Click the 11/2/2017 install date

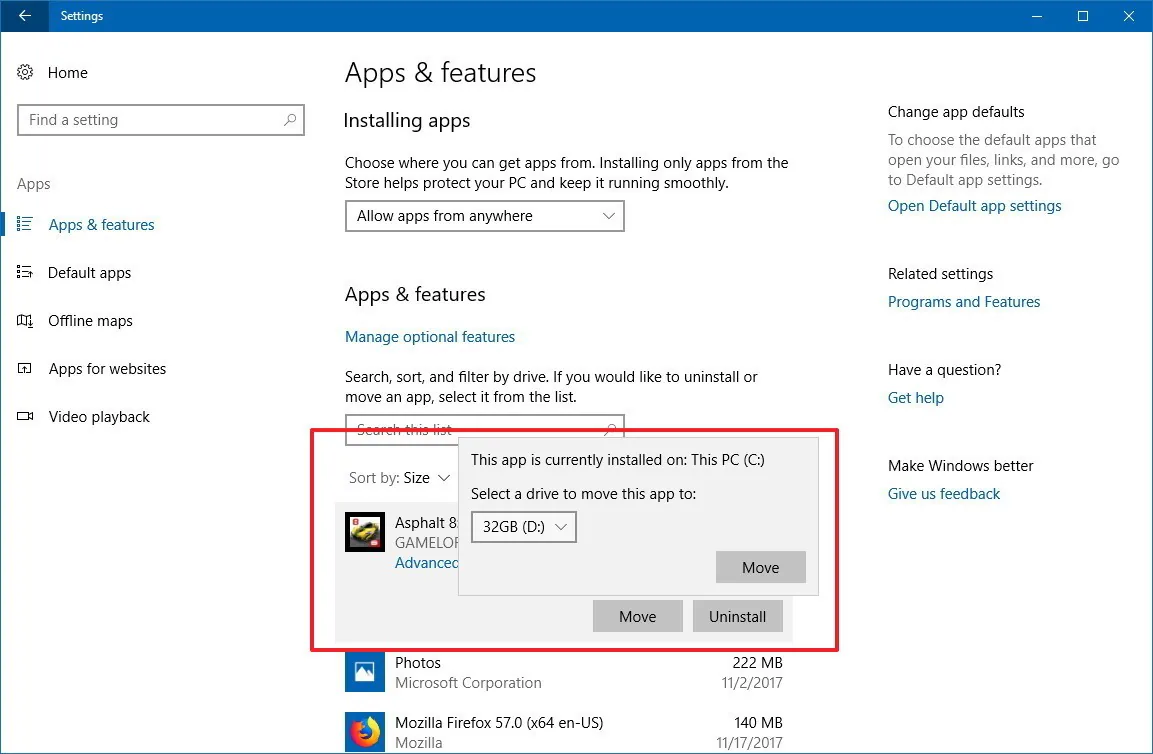click(752, 683)
